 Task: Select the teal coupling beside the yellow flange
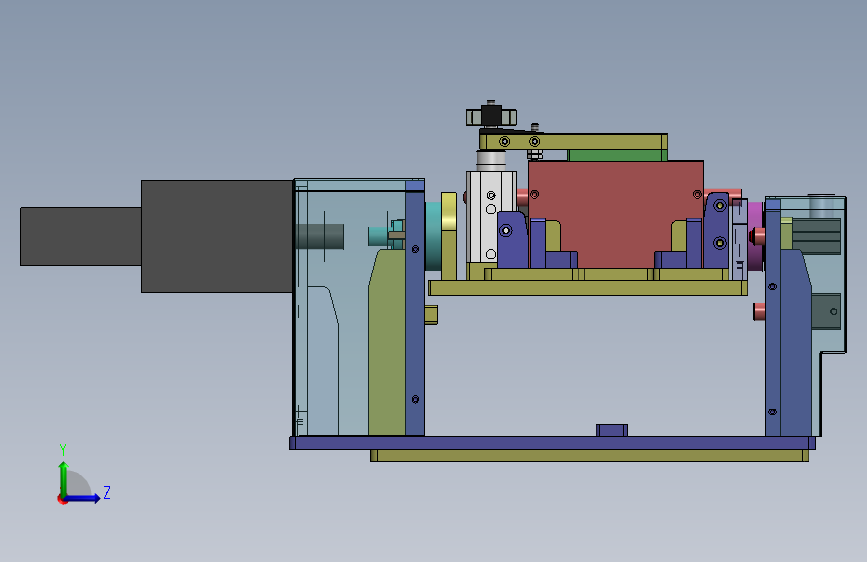point(433,236)
